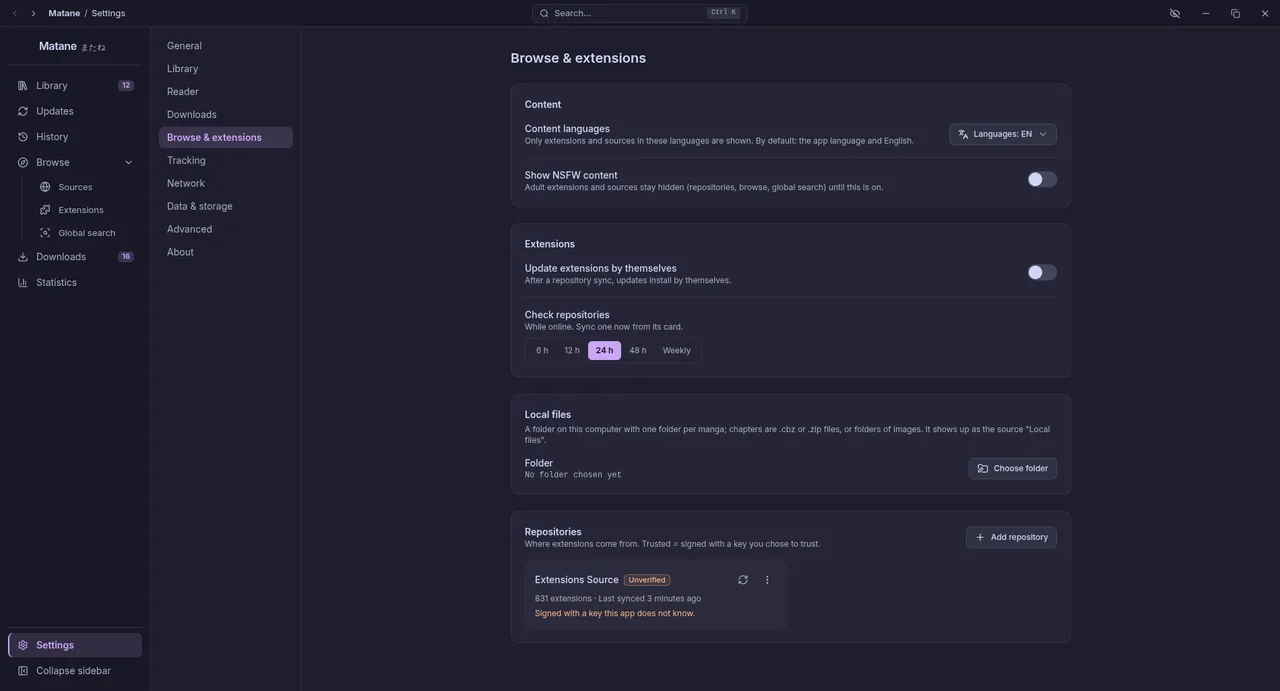The image size is (1280, 691).
Task: Switch to About settings tab
Action: (226, 253)
